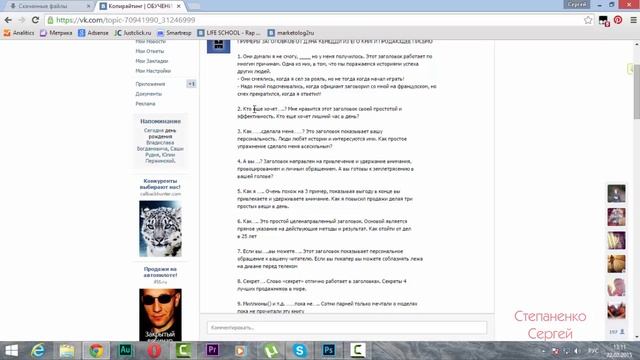Switch to Google Chrome on the taskbar
This screenshot has width=640, height=360.
point(96,350)
